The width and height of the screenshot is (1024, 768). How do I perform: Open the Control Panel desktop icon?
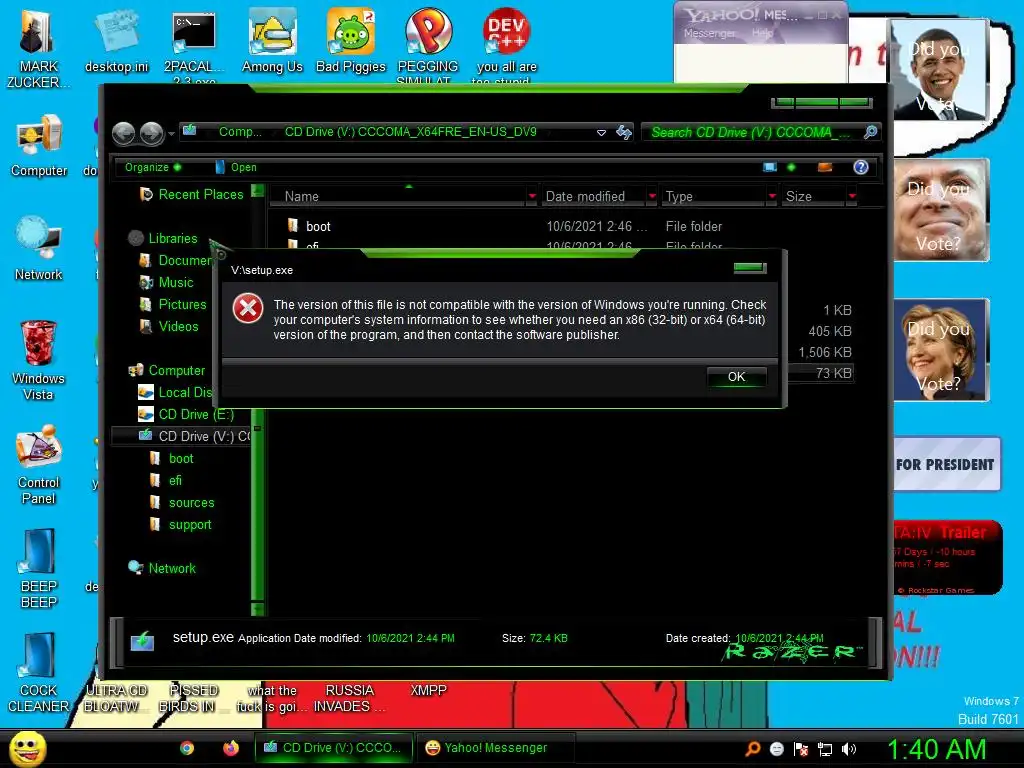coord(39,464)
